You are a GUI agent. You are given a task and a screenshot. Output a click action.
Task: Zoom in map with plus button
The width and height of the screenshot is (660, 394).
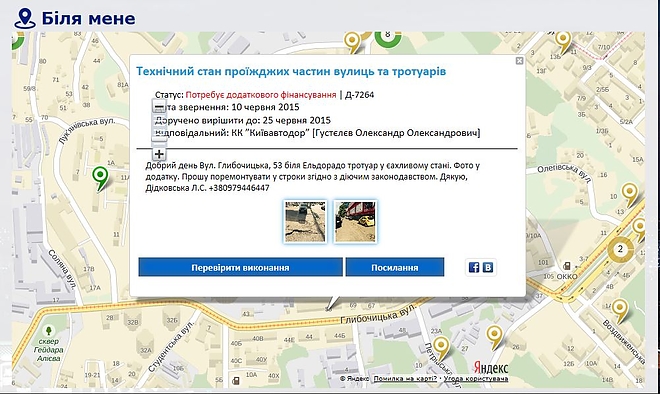coord(159,154)
